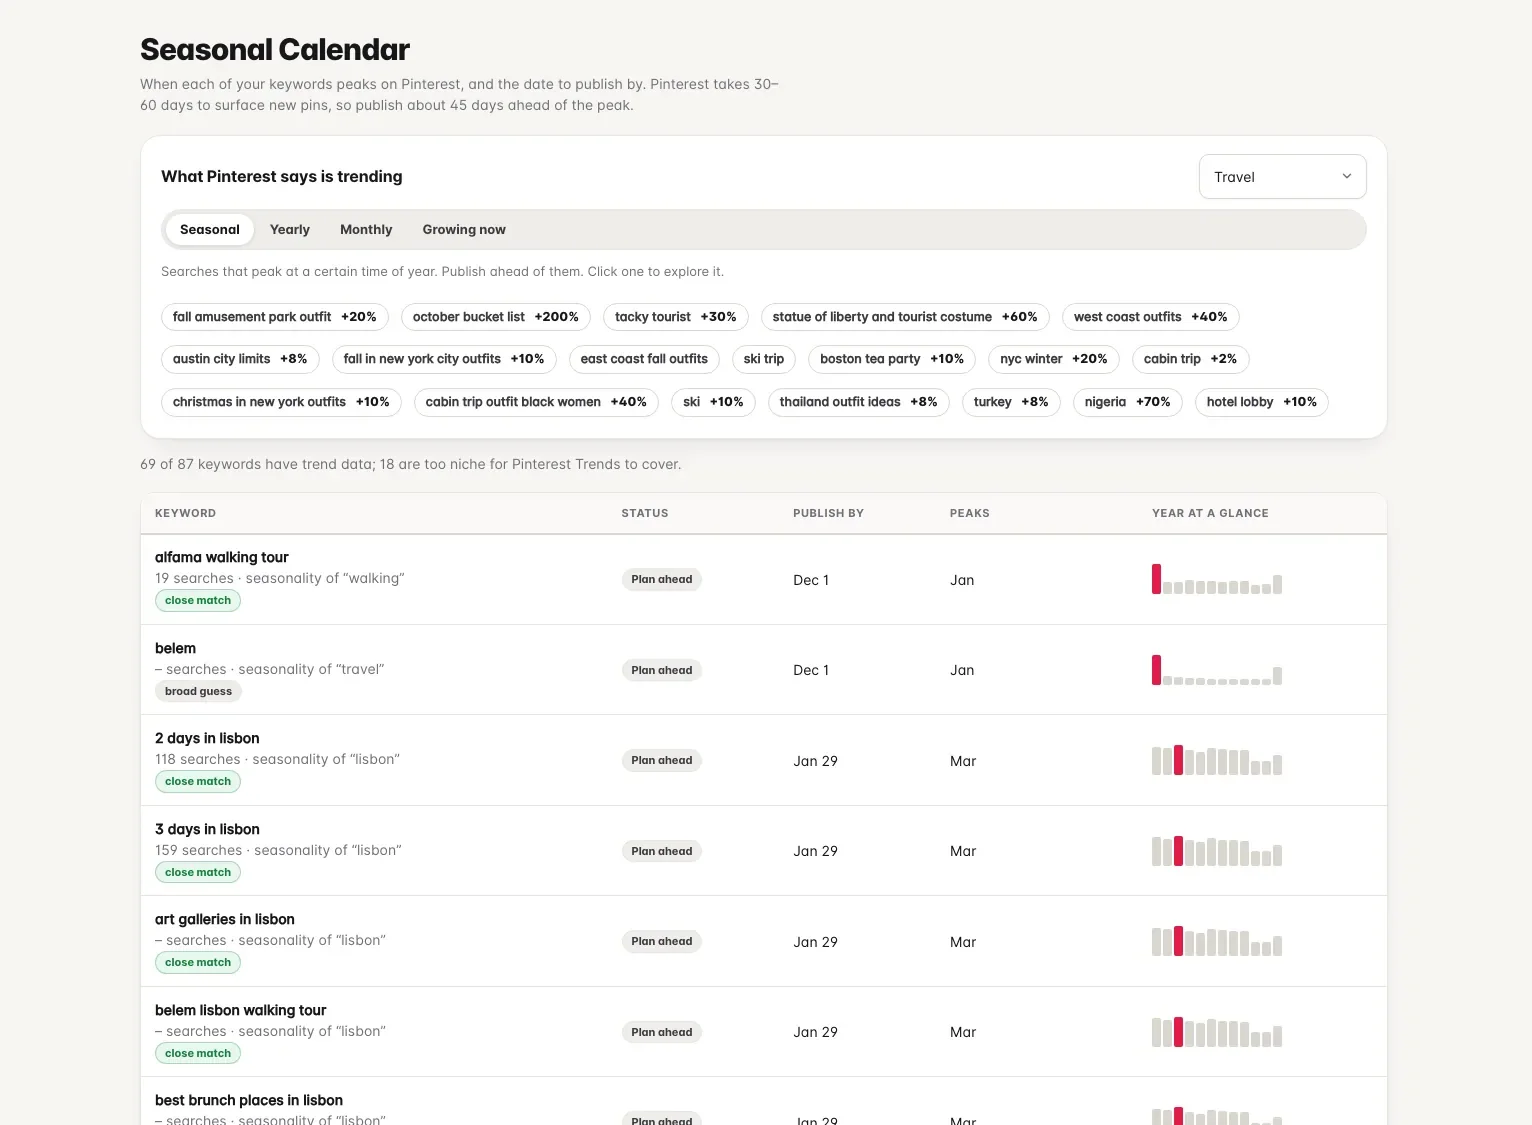Switch to the Monthly tab
Screen dimensions: 1532x1125
click(x=366, y=229)
